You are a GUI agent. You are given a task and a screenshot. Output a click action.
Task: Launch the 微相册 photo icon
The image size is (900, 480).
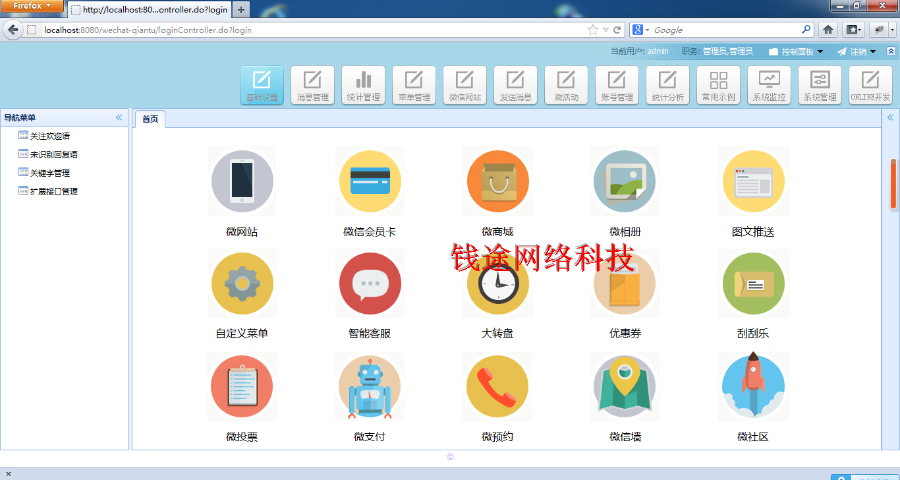tap(625, 181)
